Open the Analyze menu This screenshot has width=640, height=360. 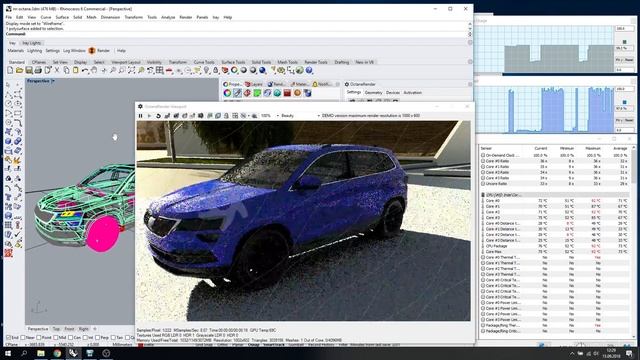coord(168,18)
